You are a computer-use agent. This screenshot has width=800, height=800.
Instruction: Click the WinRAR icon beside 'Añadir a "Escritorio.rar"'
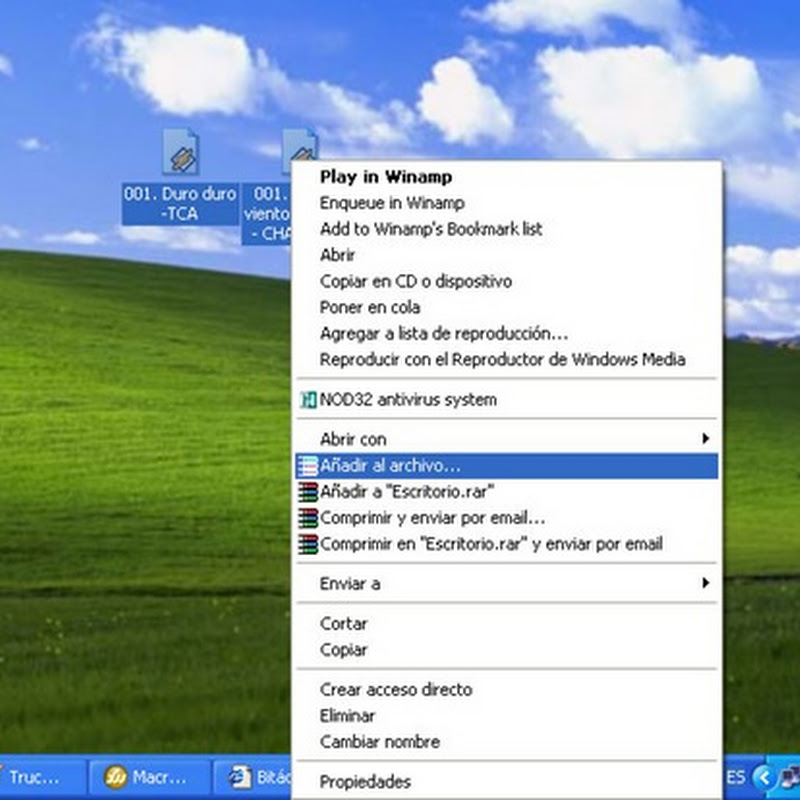(x=308, y=492)
